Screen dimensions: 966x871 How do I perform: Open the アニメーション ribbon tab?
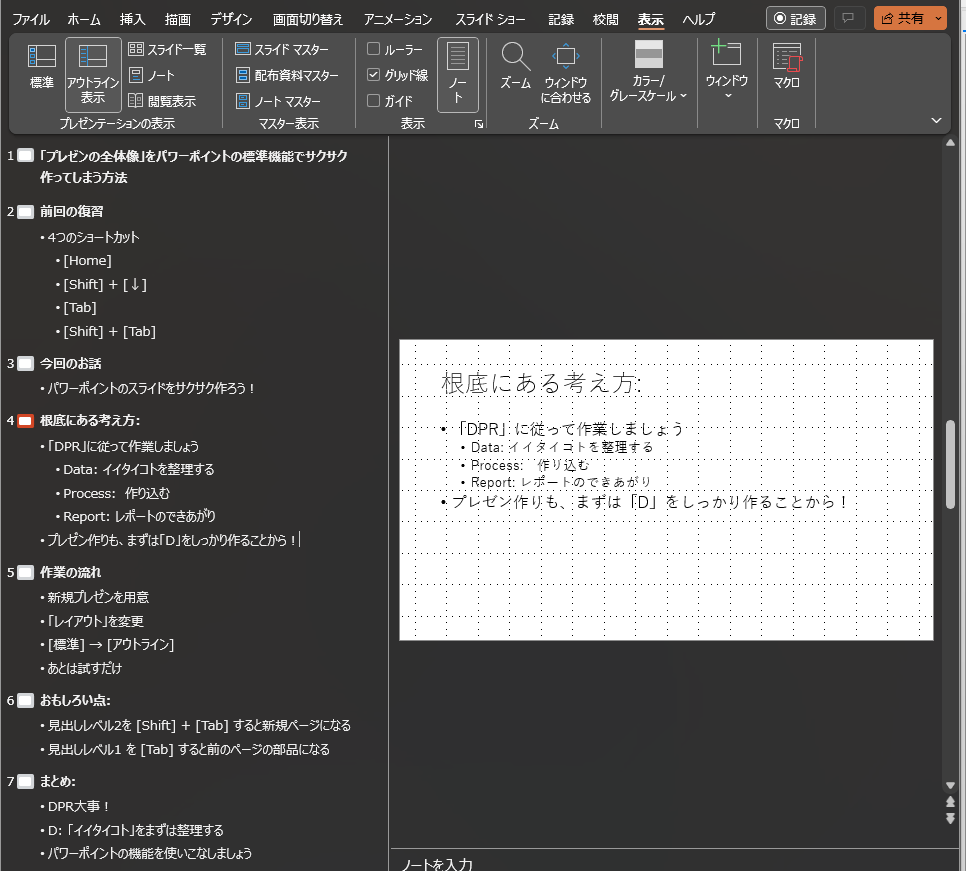point(398,19)
